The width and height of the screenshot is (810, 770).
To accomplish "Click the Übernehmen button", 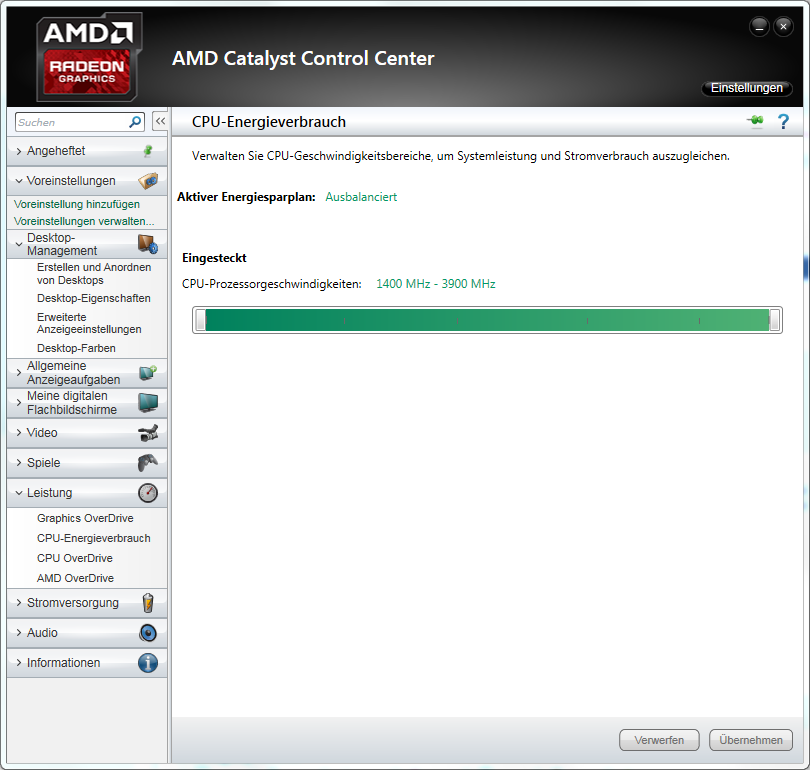I will tap(751, 740).
